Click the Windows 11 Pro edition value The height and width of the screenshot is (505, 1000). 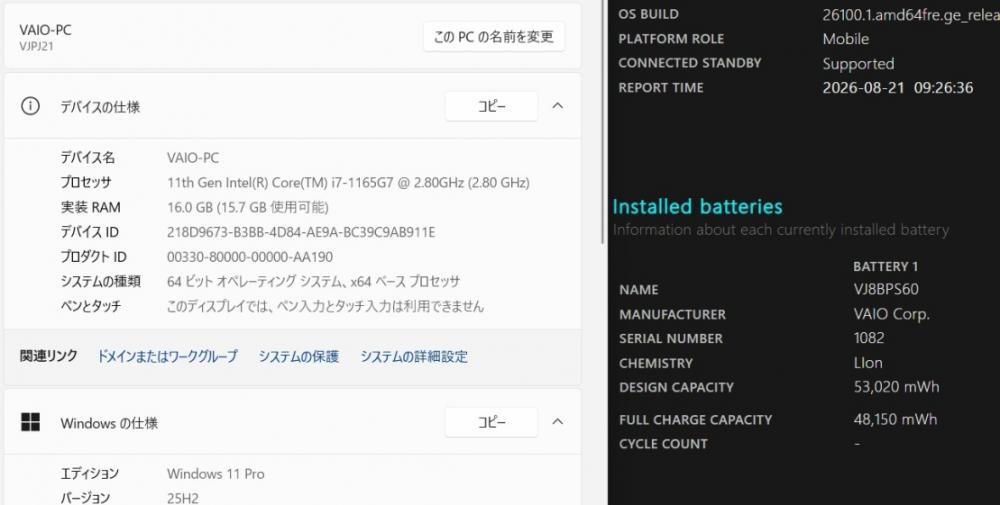pos(216,474)
